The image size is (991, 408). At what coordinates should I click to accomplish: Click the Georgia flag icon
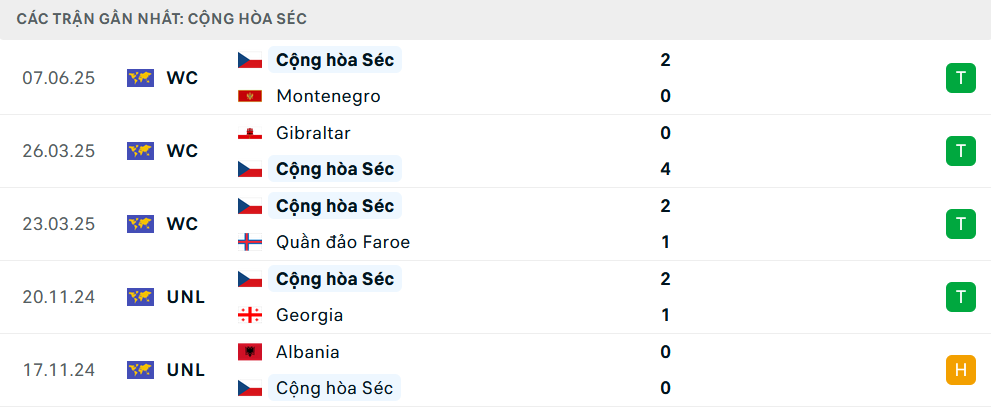(x=250, y=315)
